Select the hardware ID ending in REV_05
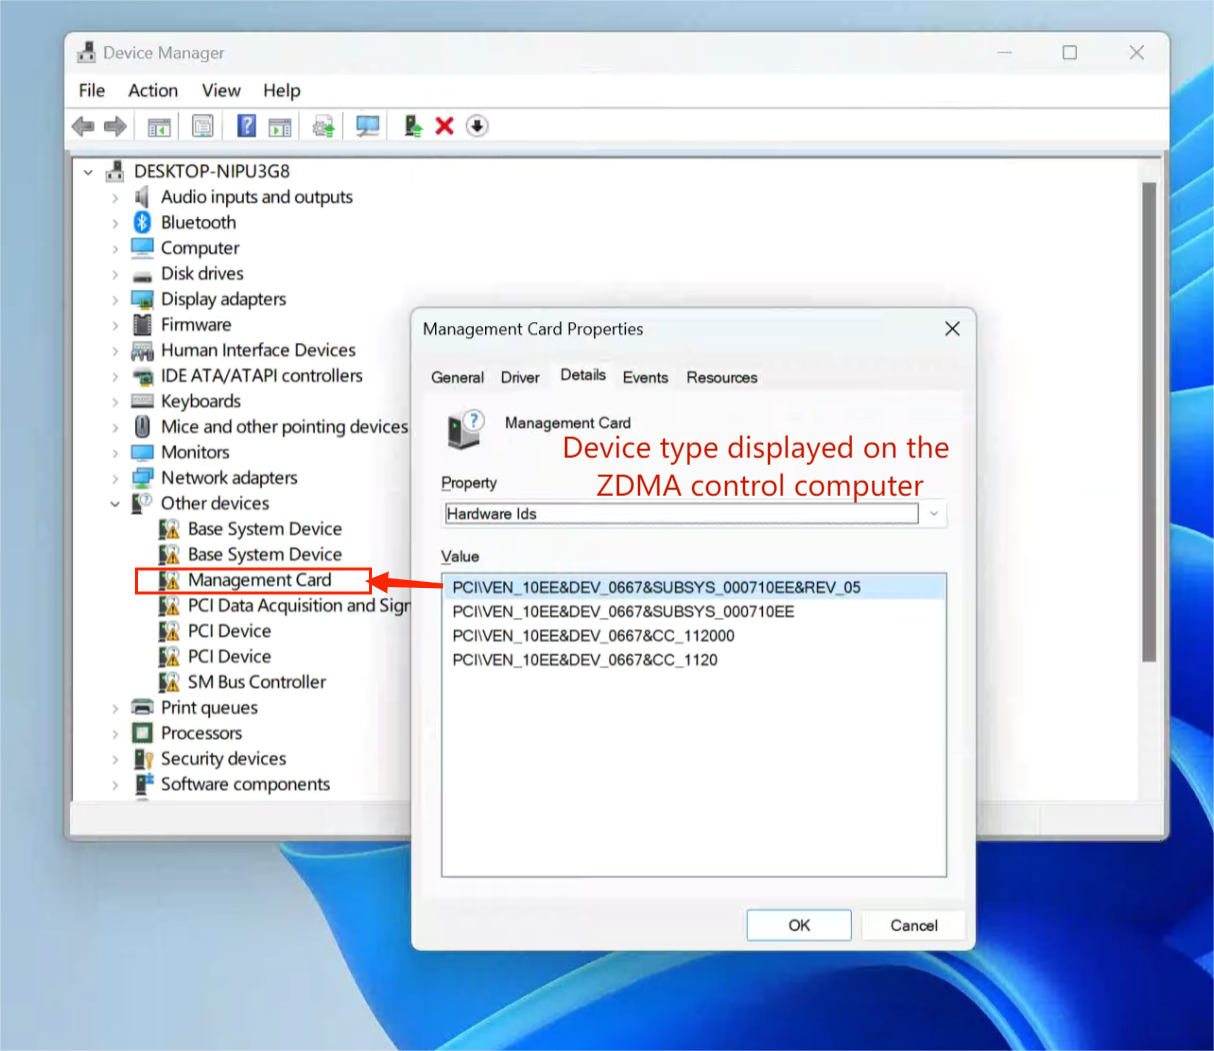Image resolution: width=1214 pixels, height=1051 pixels. (693, 587)
